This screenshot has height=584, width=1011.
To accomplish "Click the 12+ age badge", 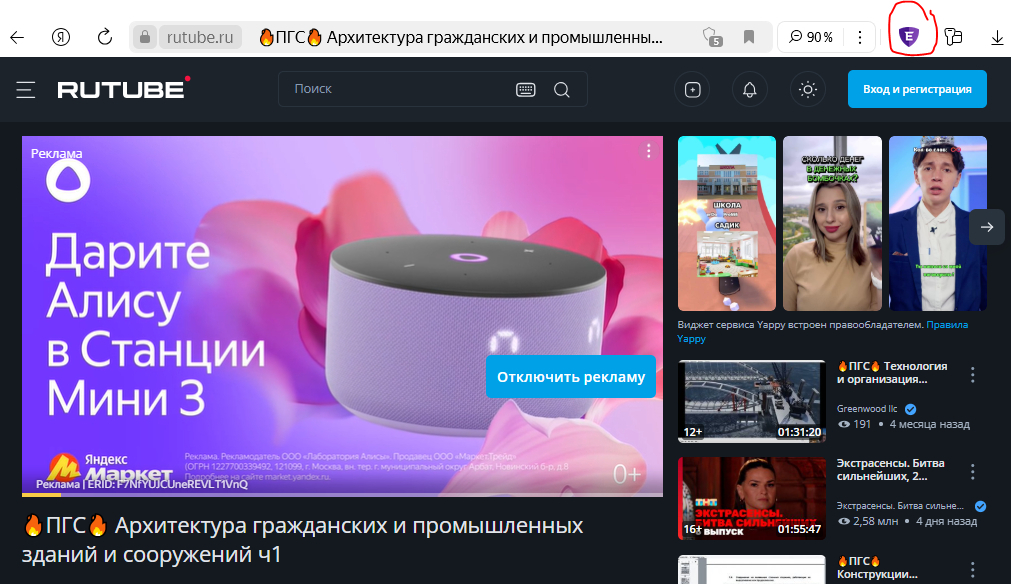I will click(x=692, y=432).
